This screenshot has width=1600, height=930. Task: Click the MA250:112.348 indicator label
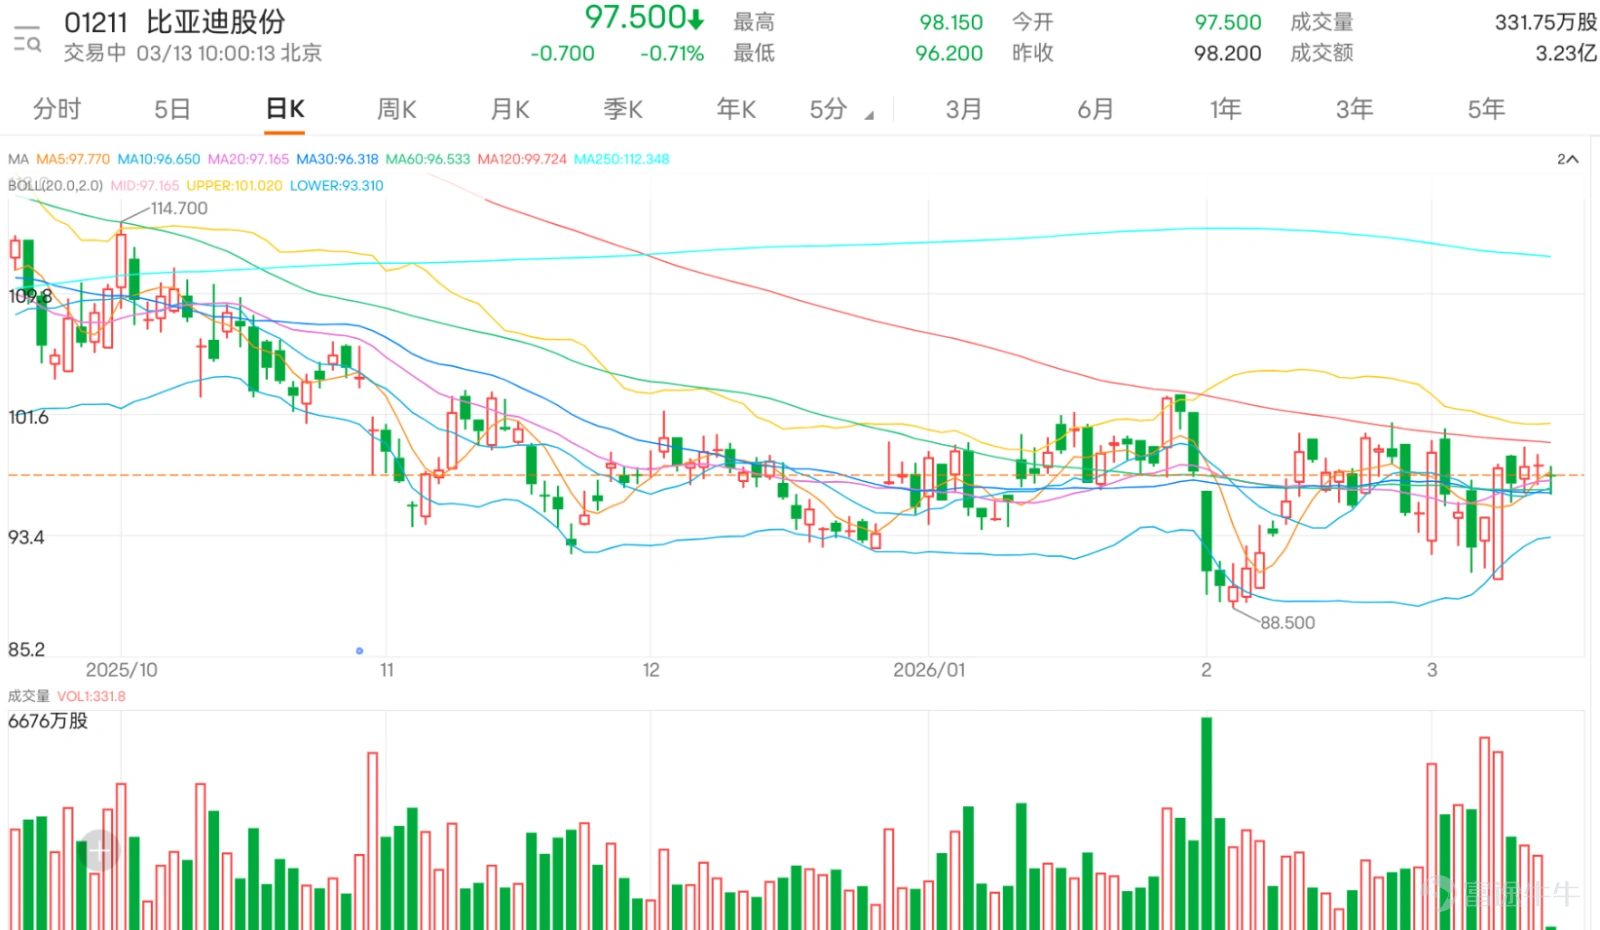[621, 159]
